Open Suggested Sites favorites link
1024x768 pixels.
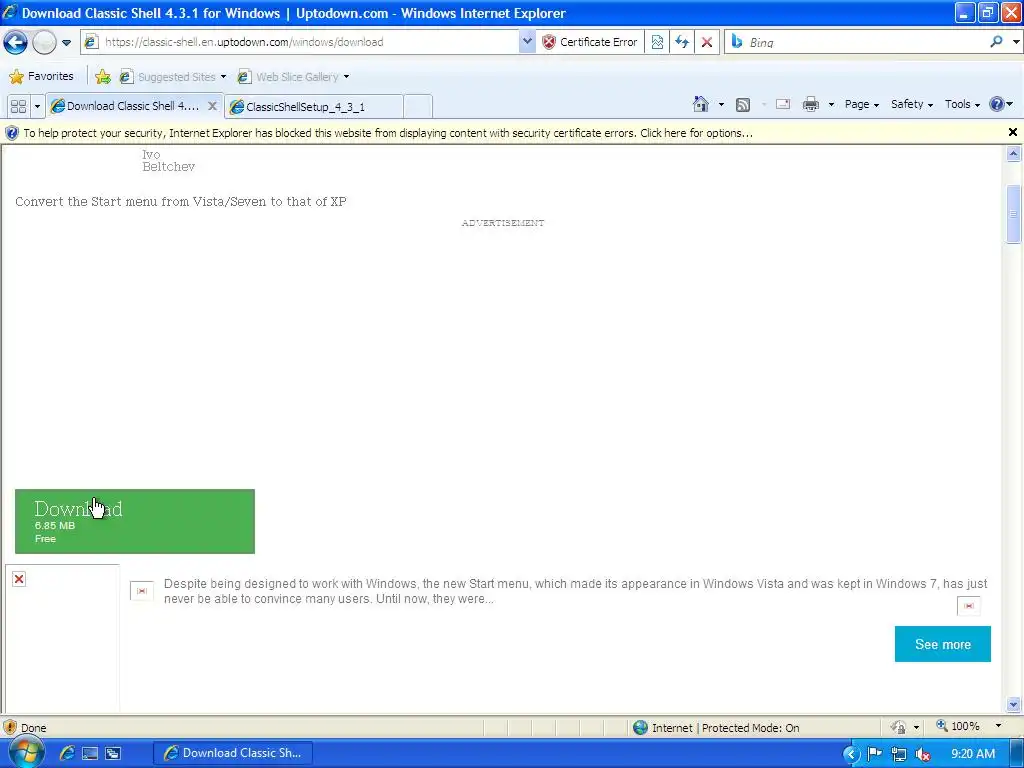coord(172,76)
